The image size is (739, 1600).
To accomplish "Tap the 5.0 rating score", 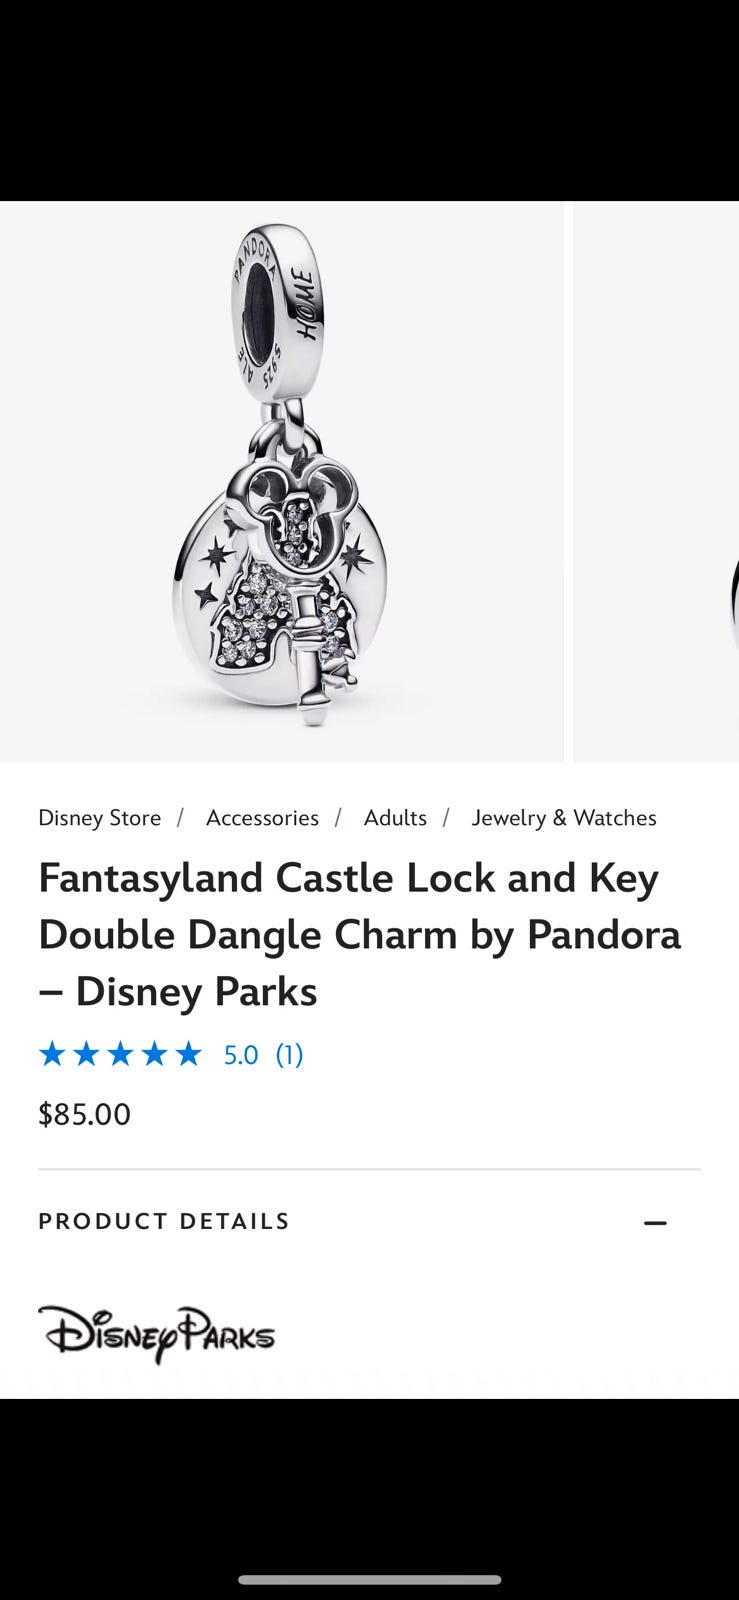I will (x=241, y=1055).
